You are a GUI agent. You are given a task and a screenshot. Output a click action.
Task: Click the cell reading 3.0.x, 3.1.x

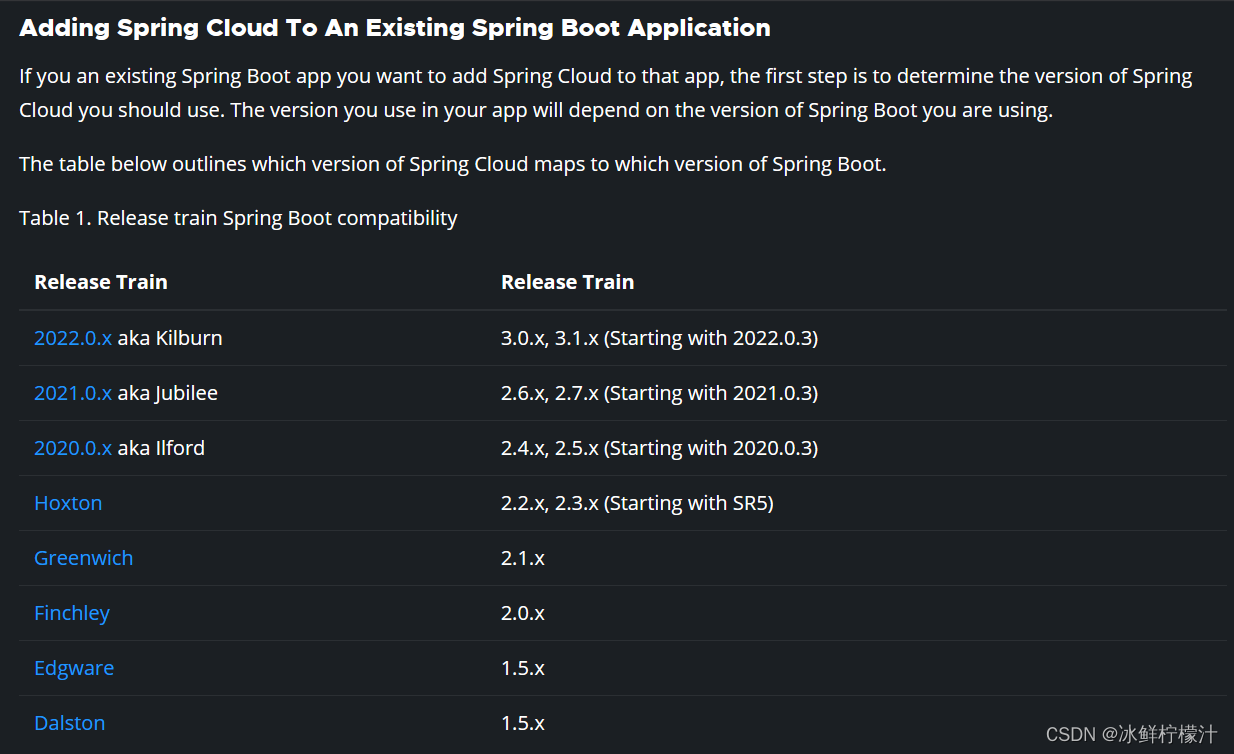pyautogui.click(x=659, y=338)
